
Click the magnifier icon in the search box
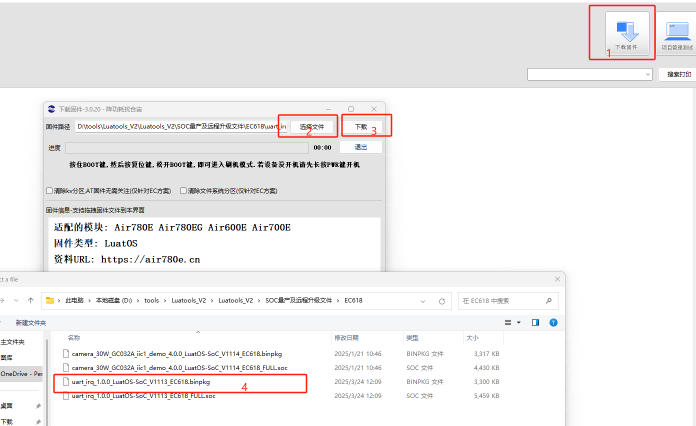[x=549, y=301]
